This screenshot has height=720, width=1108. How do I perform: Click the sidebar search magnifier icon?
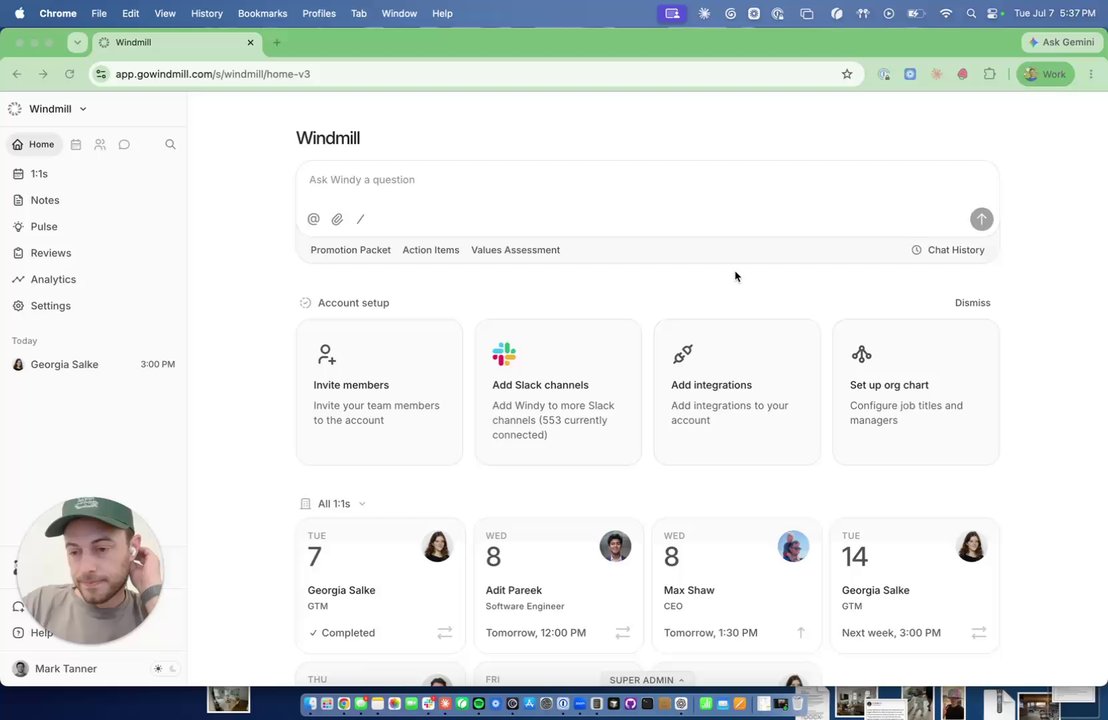point(170,144)
